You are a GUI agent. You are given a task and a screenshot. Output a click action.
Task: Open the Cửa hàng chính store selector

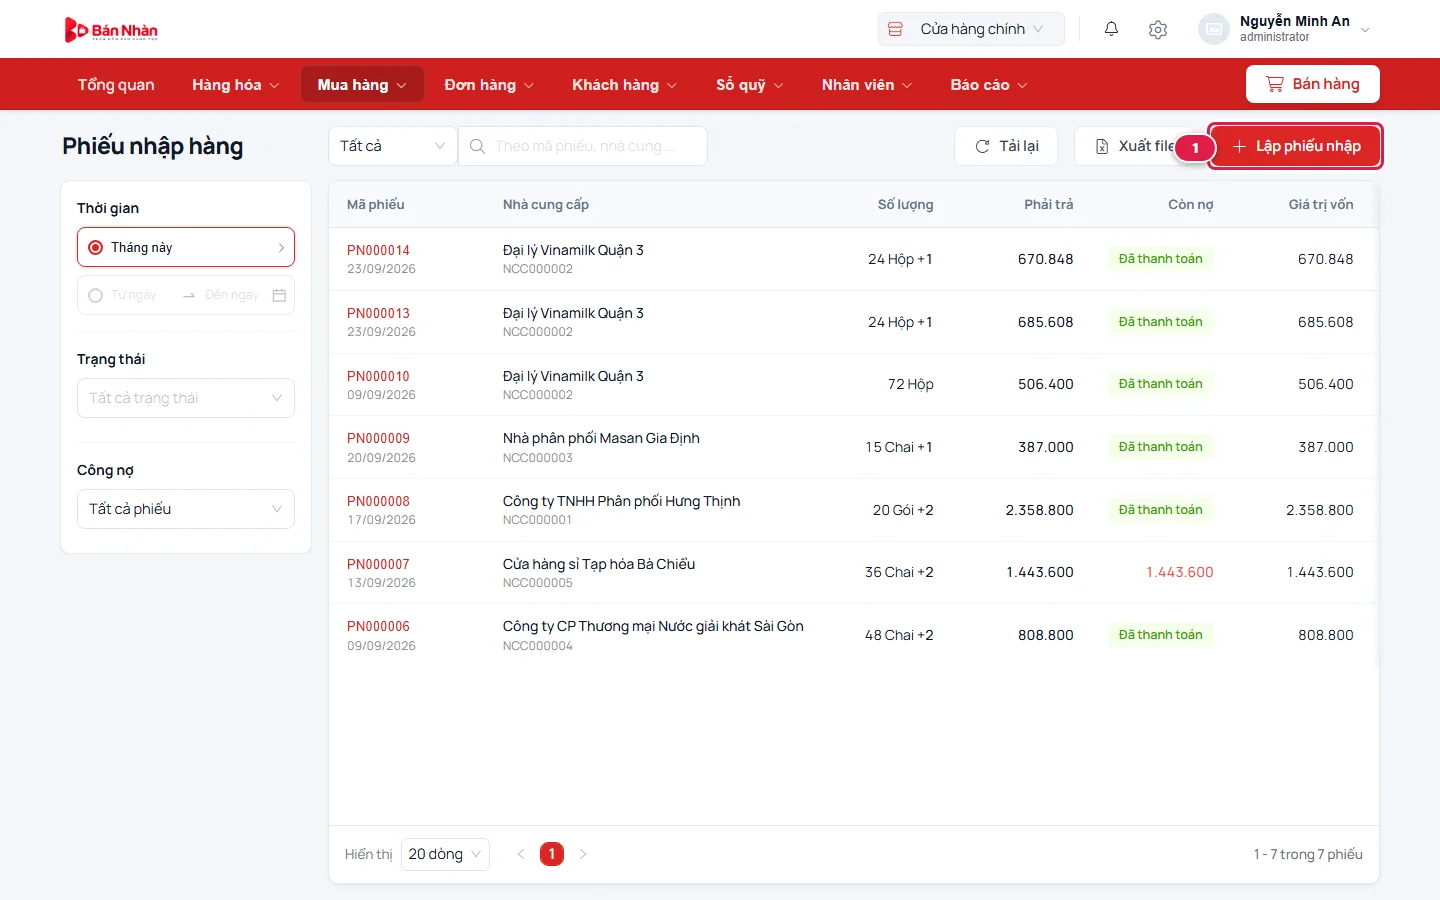pyautogui.click(x=971, y=29)
